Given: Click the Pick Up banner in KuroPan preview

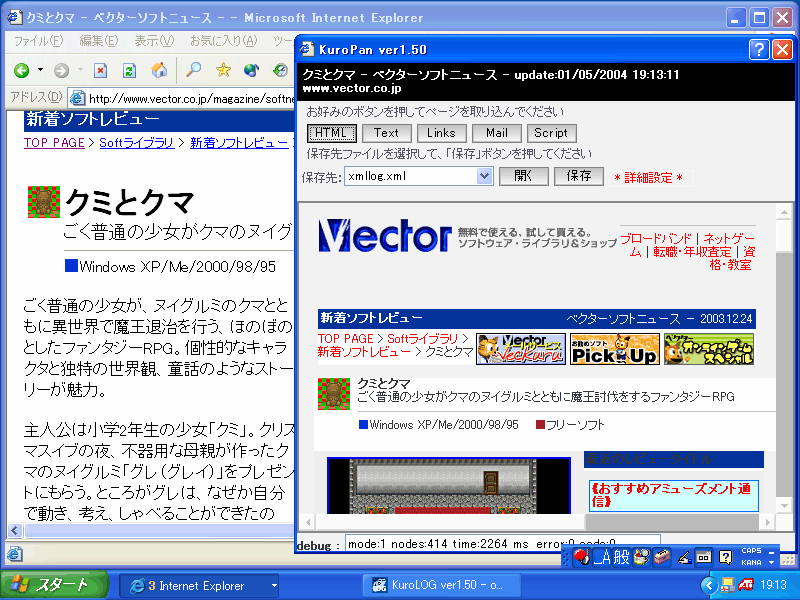Looking at the screenshot, I should [615, 349].
